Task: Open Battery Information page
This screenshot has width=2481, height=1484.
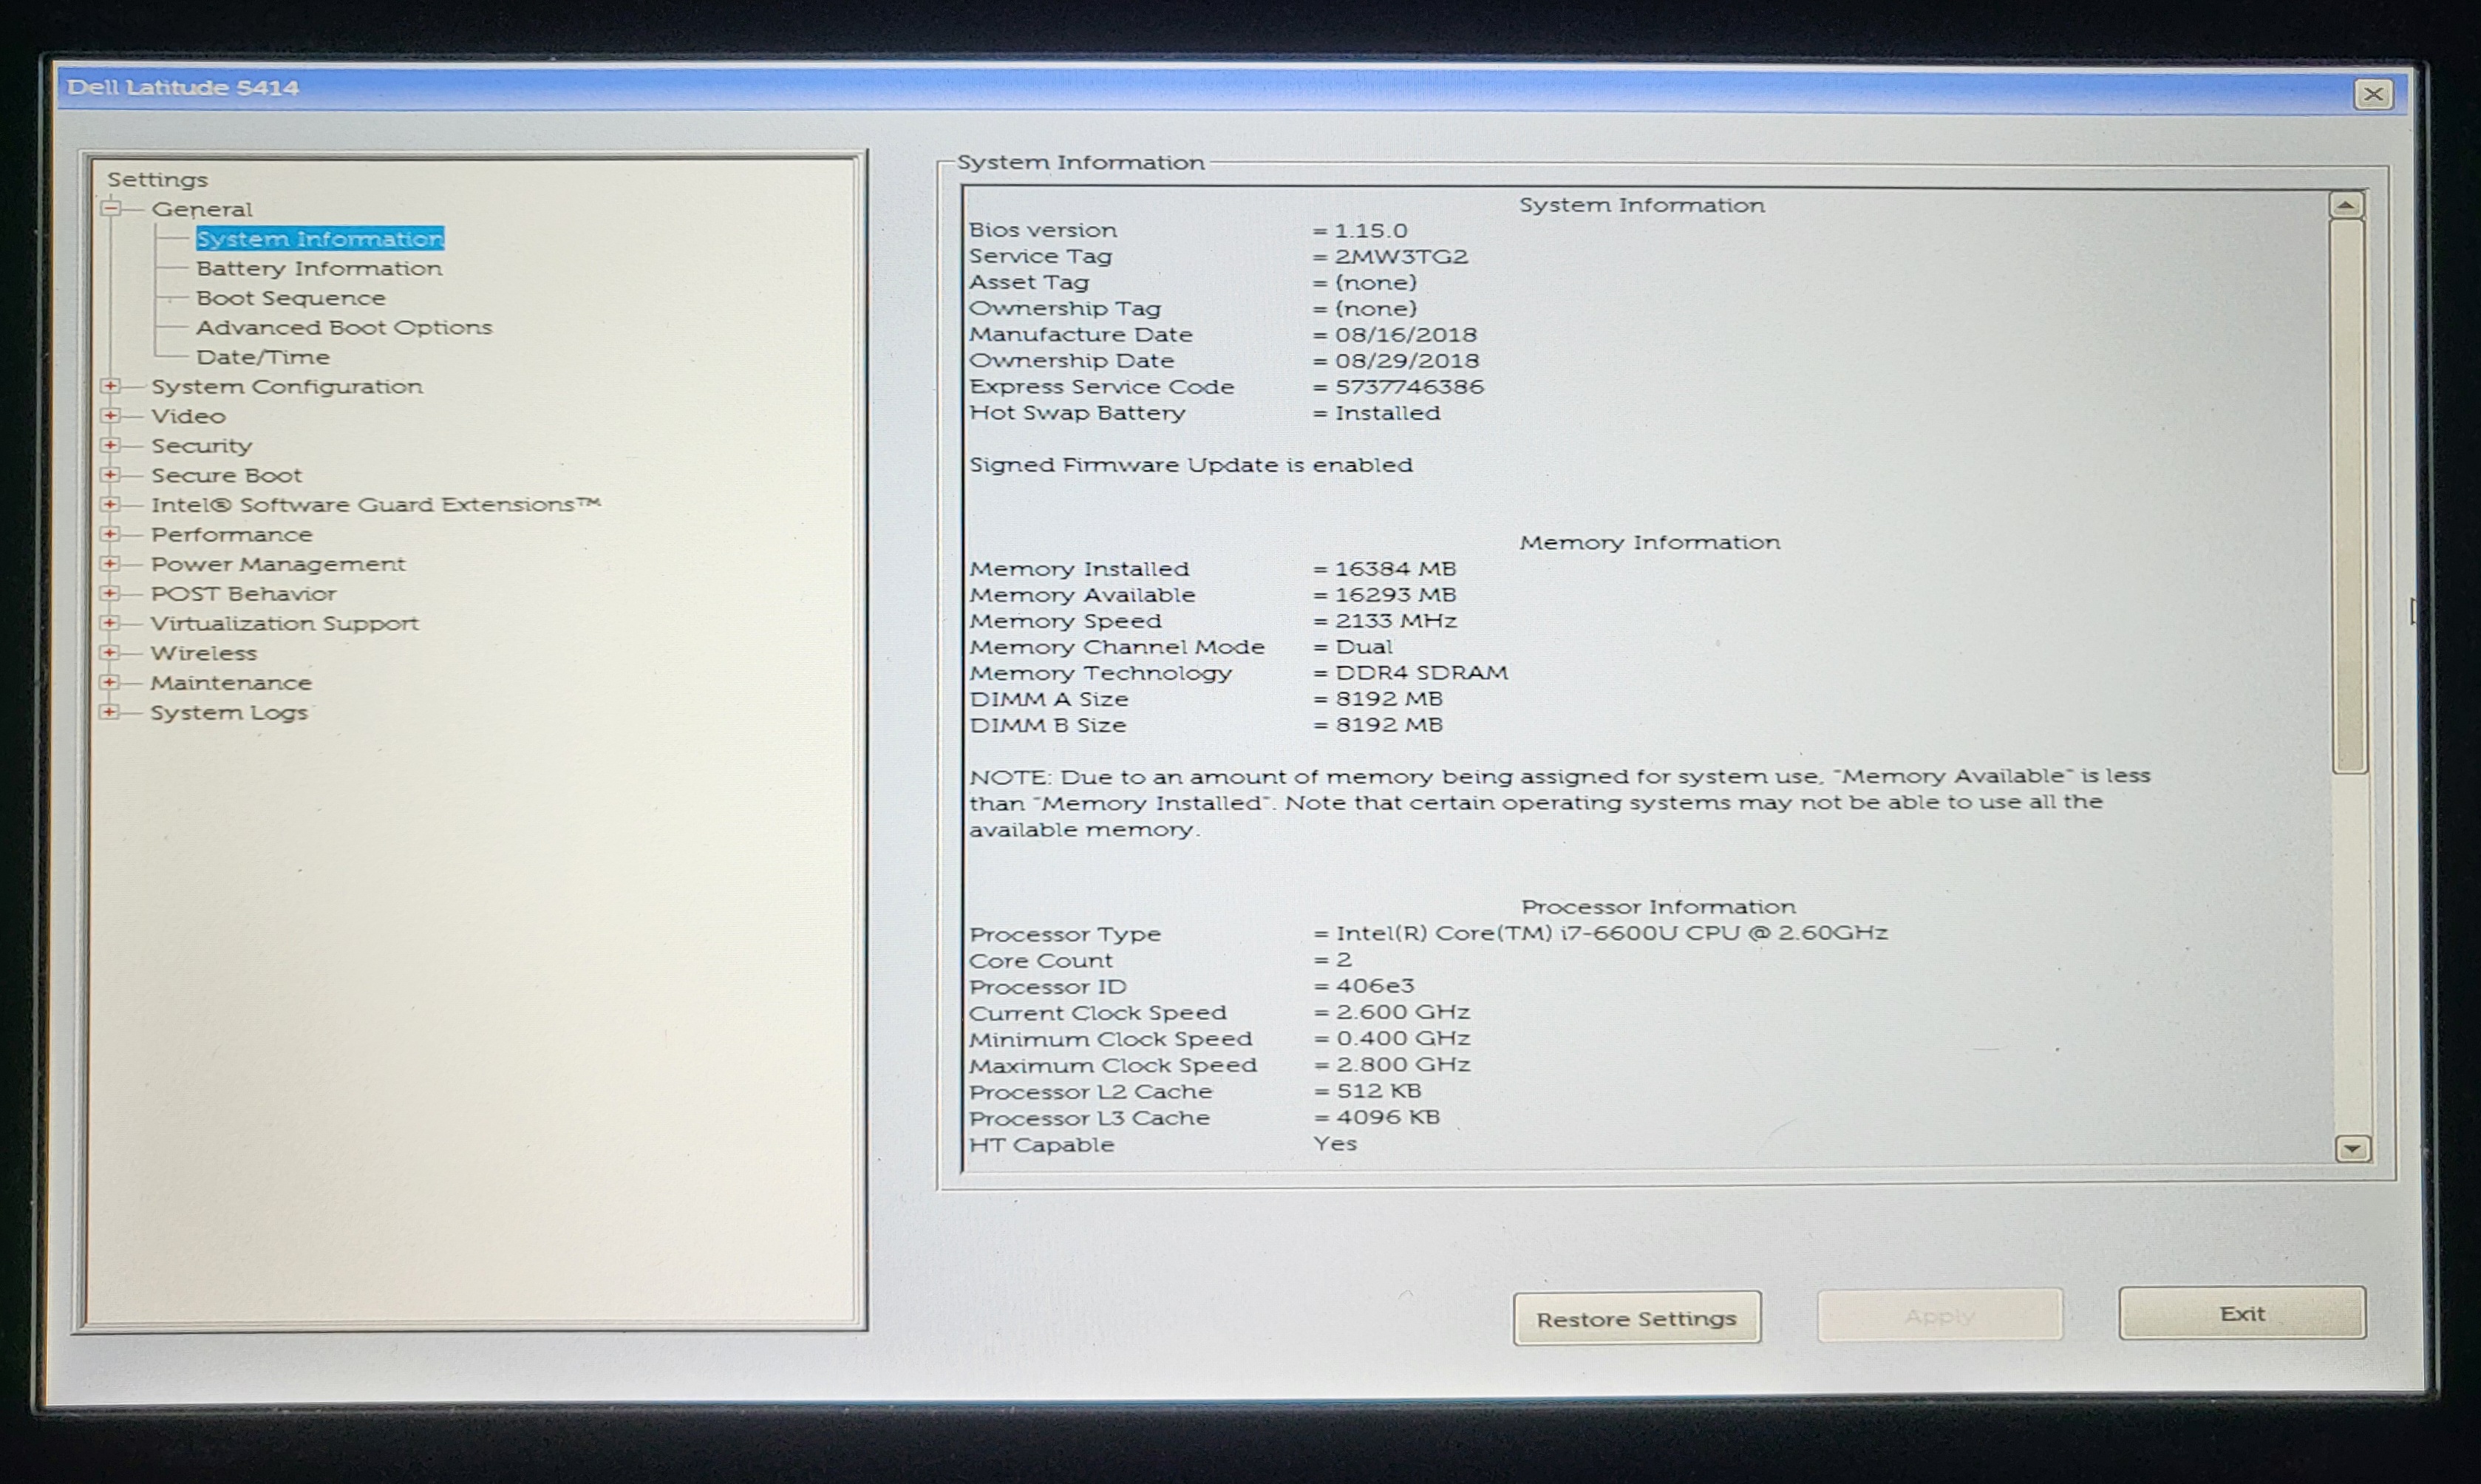Action: tap(318, 268)
